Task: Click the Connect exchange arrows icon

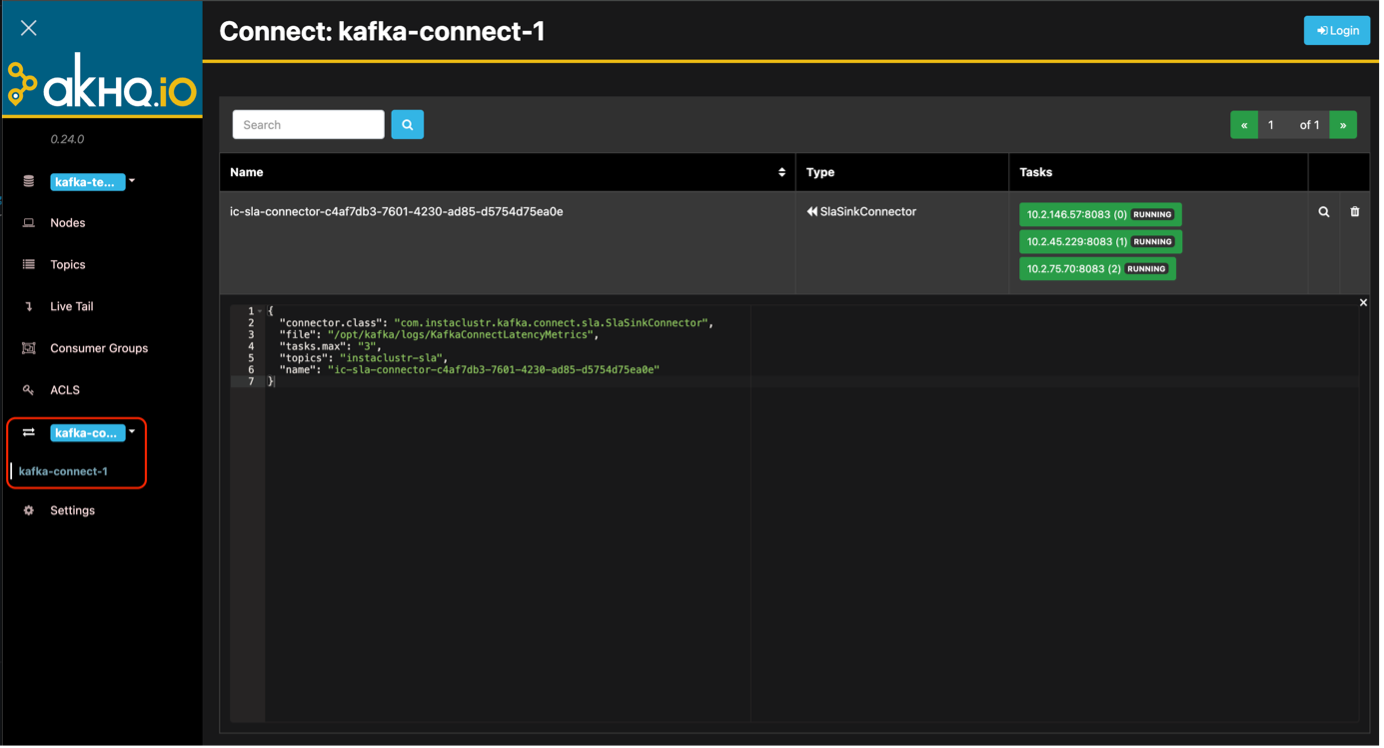Action: pyautogui.click(x=29, y=433)
